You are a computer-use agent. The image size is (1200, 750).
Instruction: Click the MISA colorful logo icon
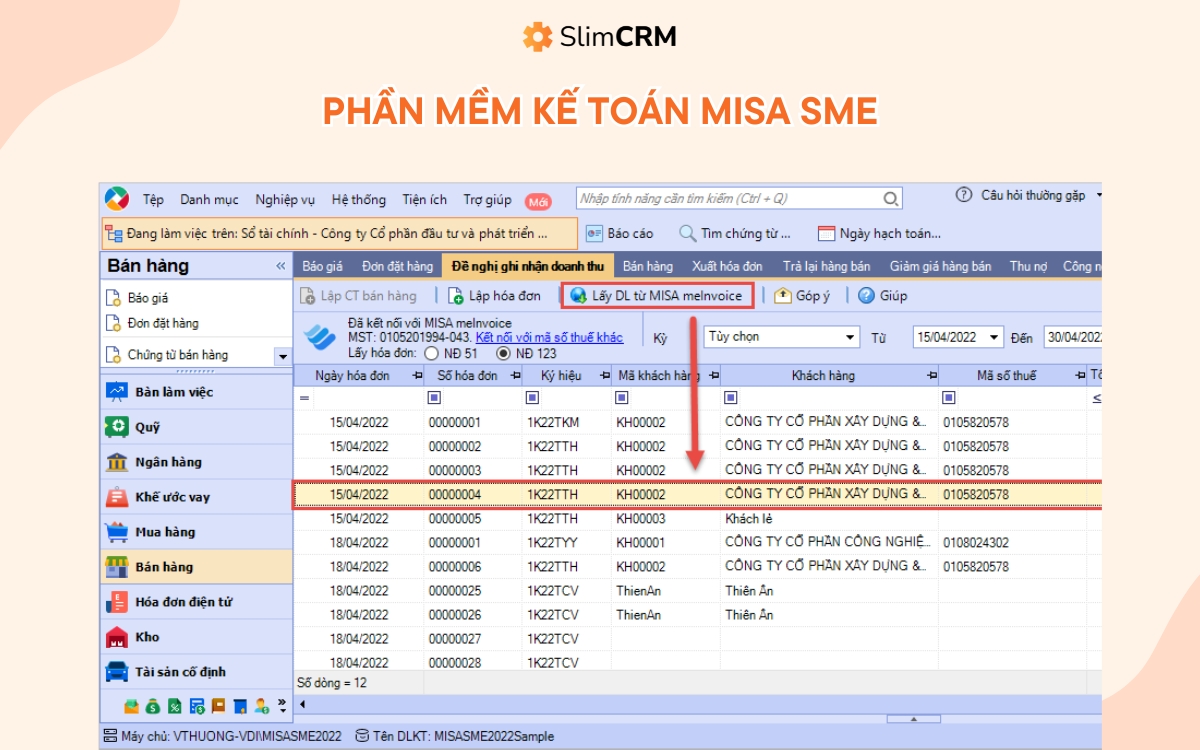coord(118,198)
